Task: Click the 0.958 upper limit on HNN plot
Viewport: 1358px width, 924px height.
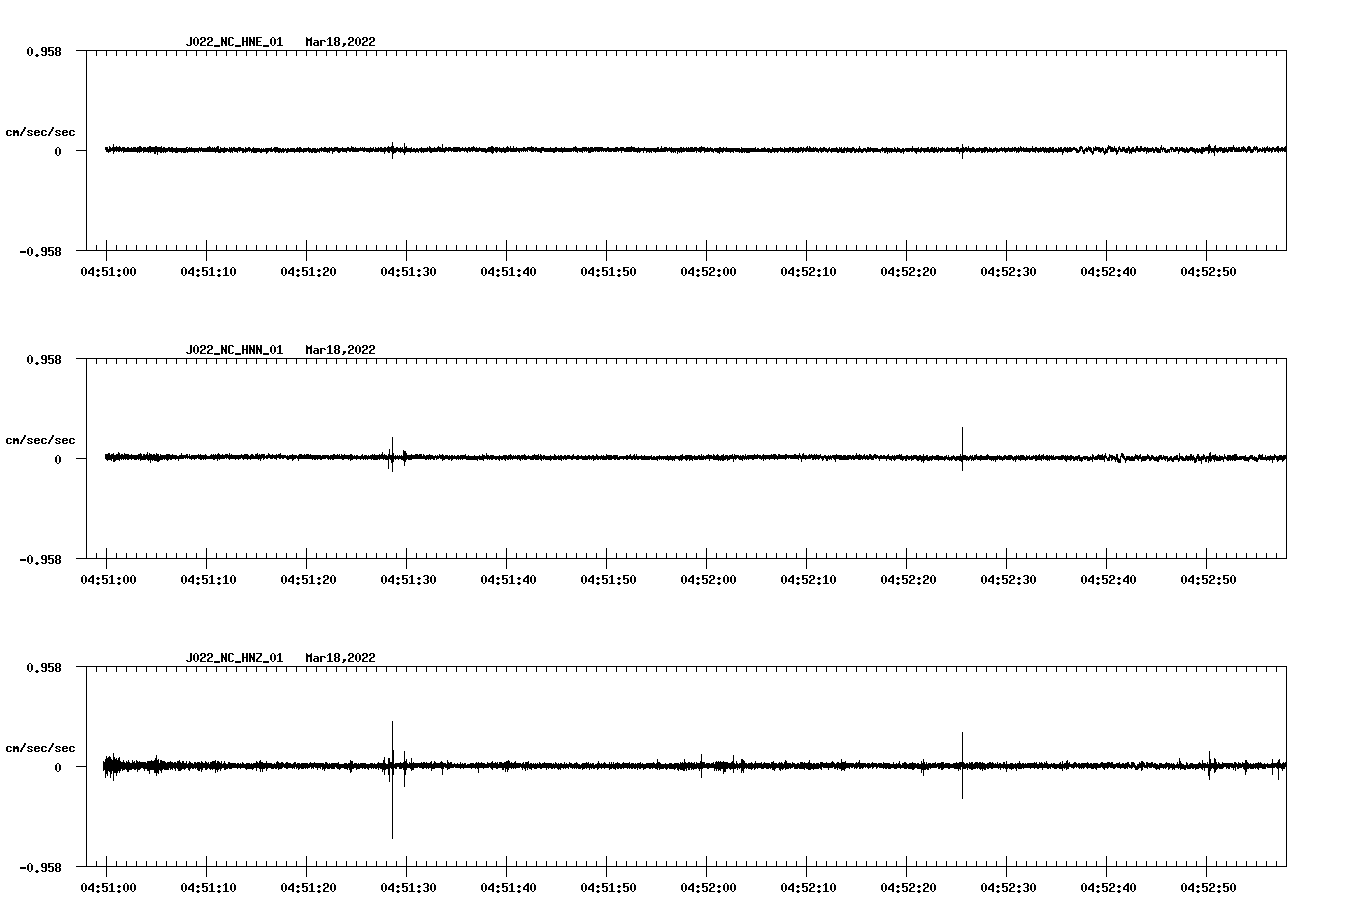Action: coord(44,359)
